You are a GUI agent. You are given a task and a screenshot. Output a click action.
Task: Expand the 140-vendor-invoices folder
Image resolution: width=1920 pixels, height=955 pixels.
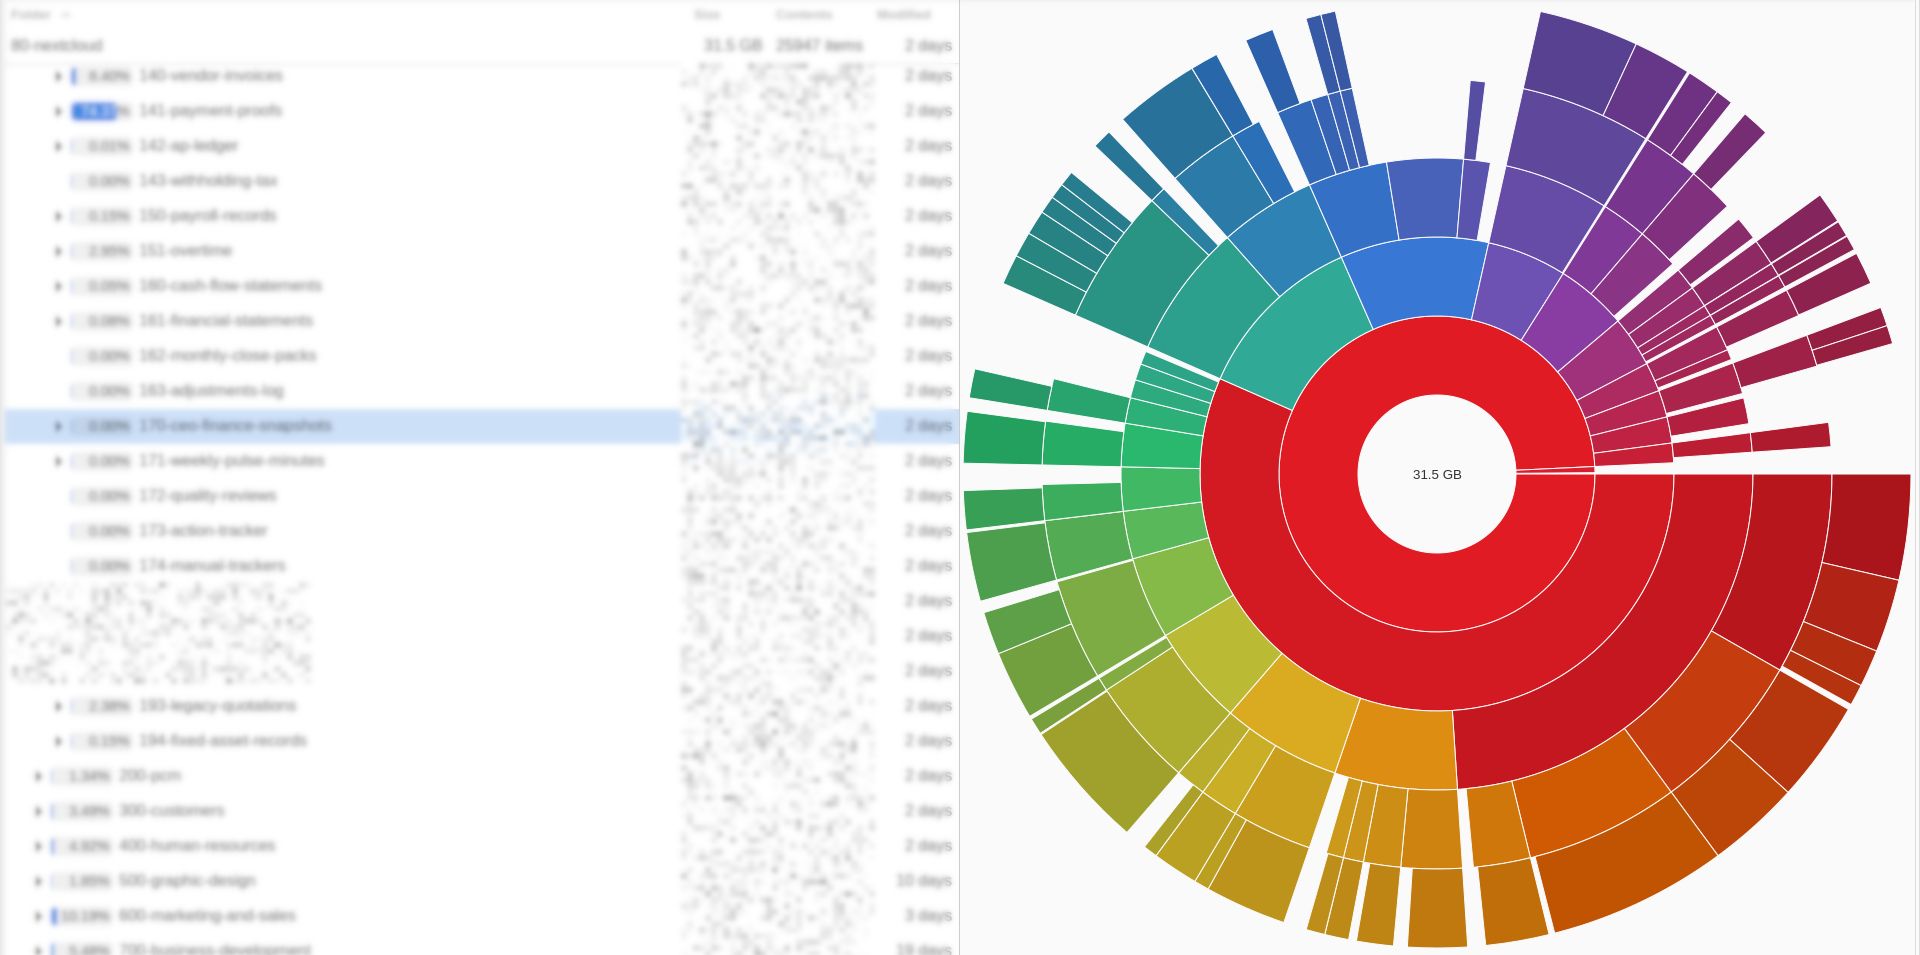(58, 76)
